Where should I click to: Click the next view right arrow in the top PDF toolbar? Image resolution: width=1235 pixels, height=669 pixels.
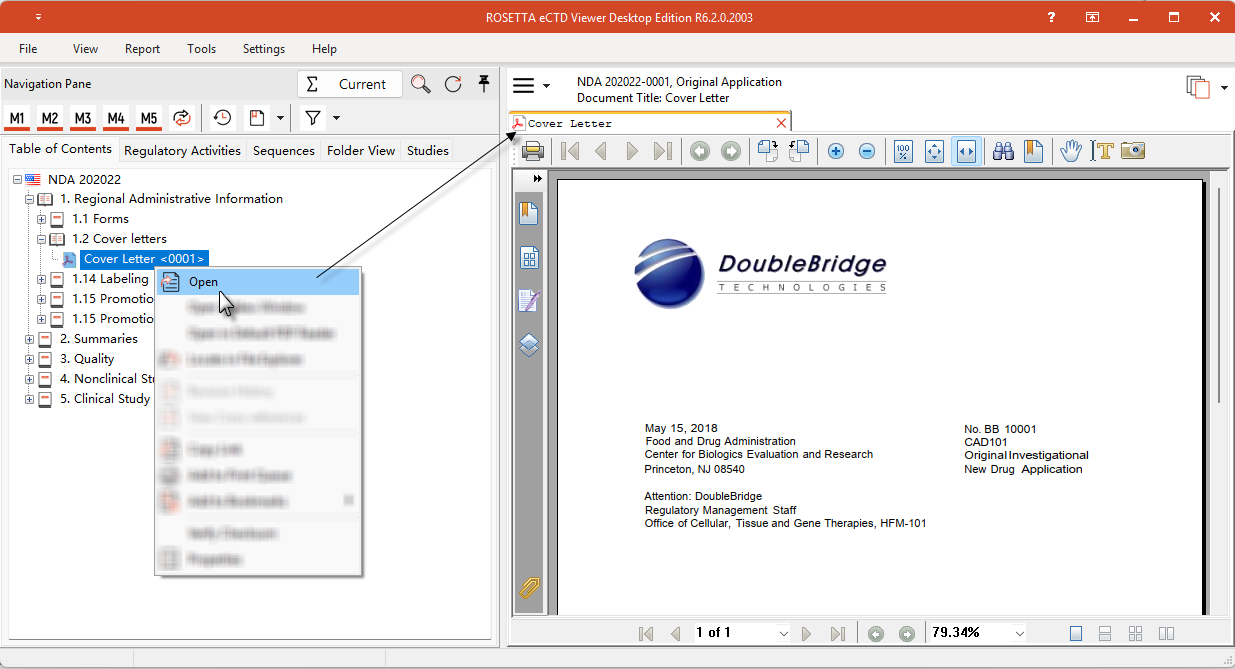click(x=731, y=151)
